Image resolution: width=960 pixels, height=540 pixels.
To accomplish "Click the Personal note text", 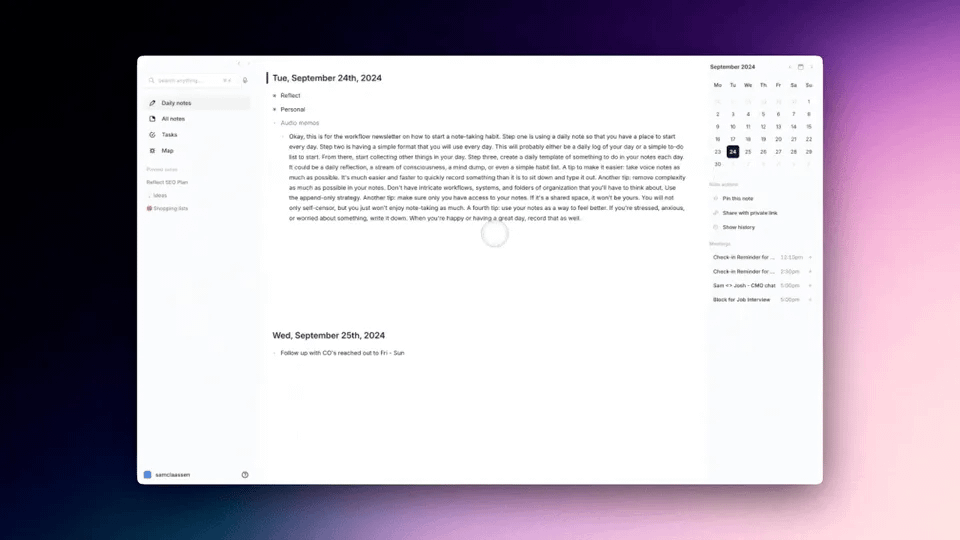I will pos(293,110).
